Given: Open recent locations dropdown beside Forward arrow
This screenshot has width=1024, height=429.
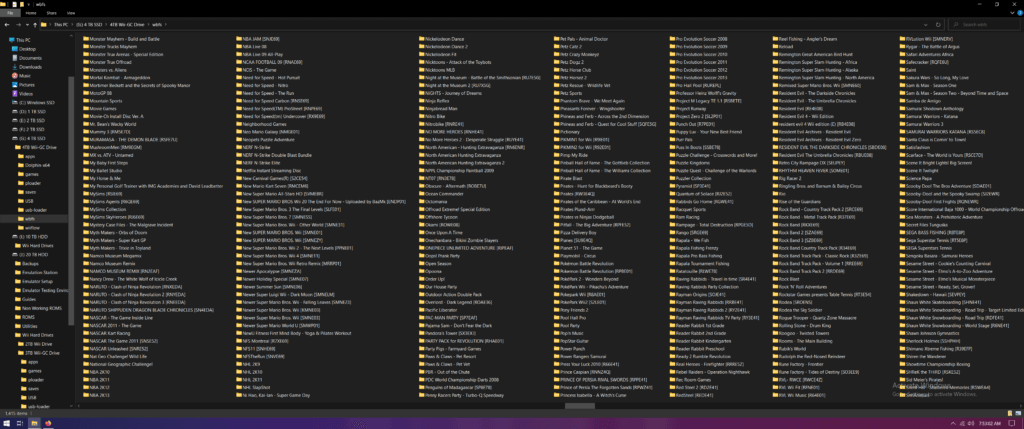Looking at the screenshot, I should click(27, 25).
